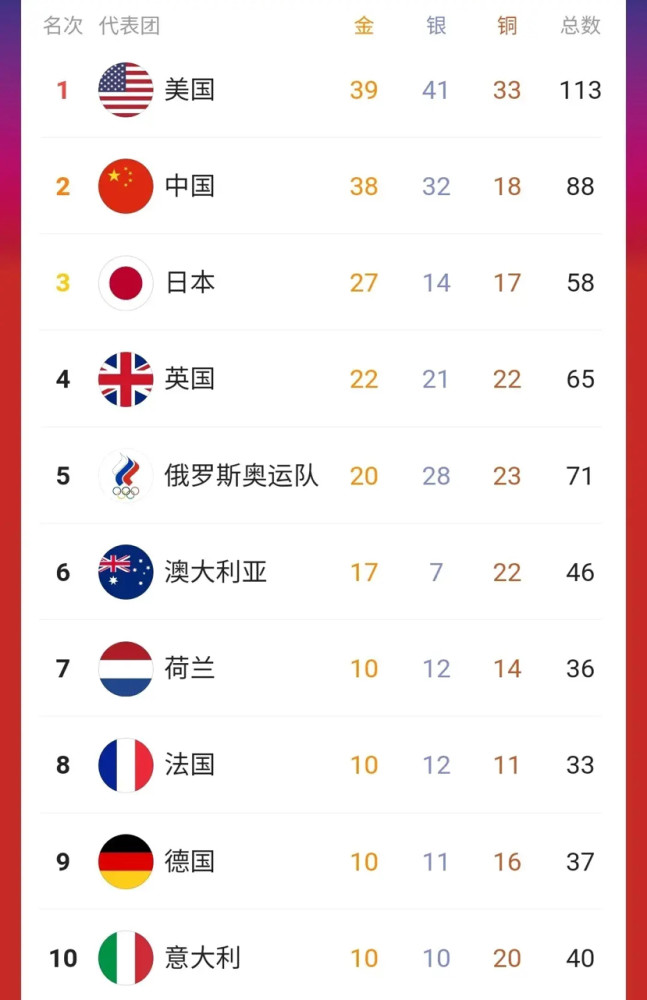Viewport: 647px width, 1000px height.
Task: Select the 银 silver column header
Action: click(x=436, y=26)
